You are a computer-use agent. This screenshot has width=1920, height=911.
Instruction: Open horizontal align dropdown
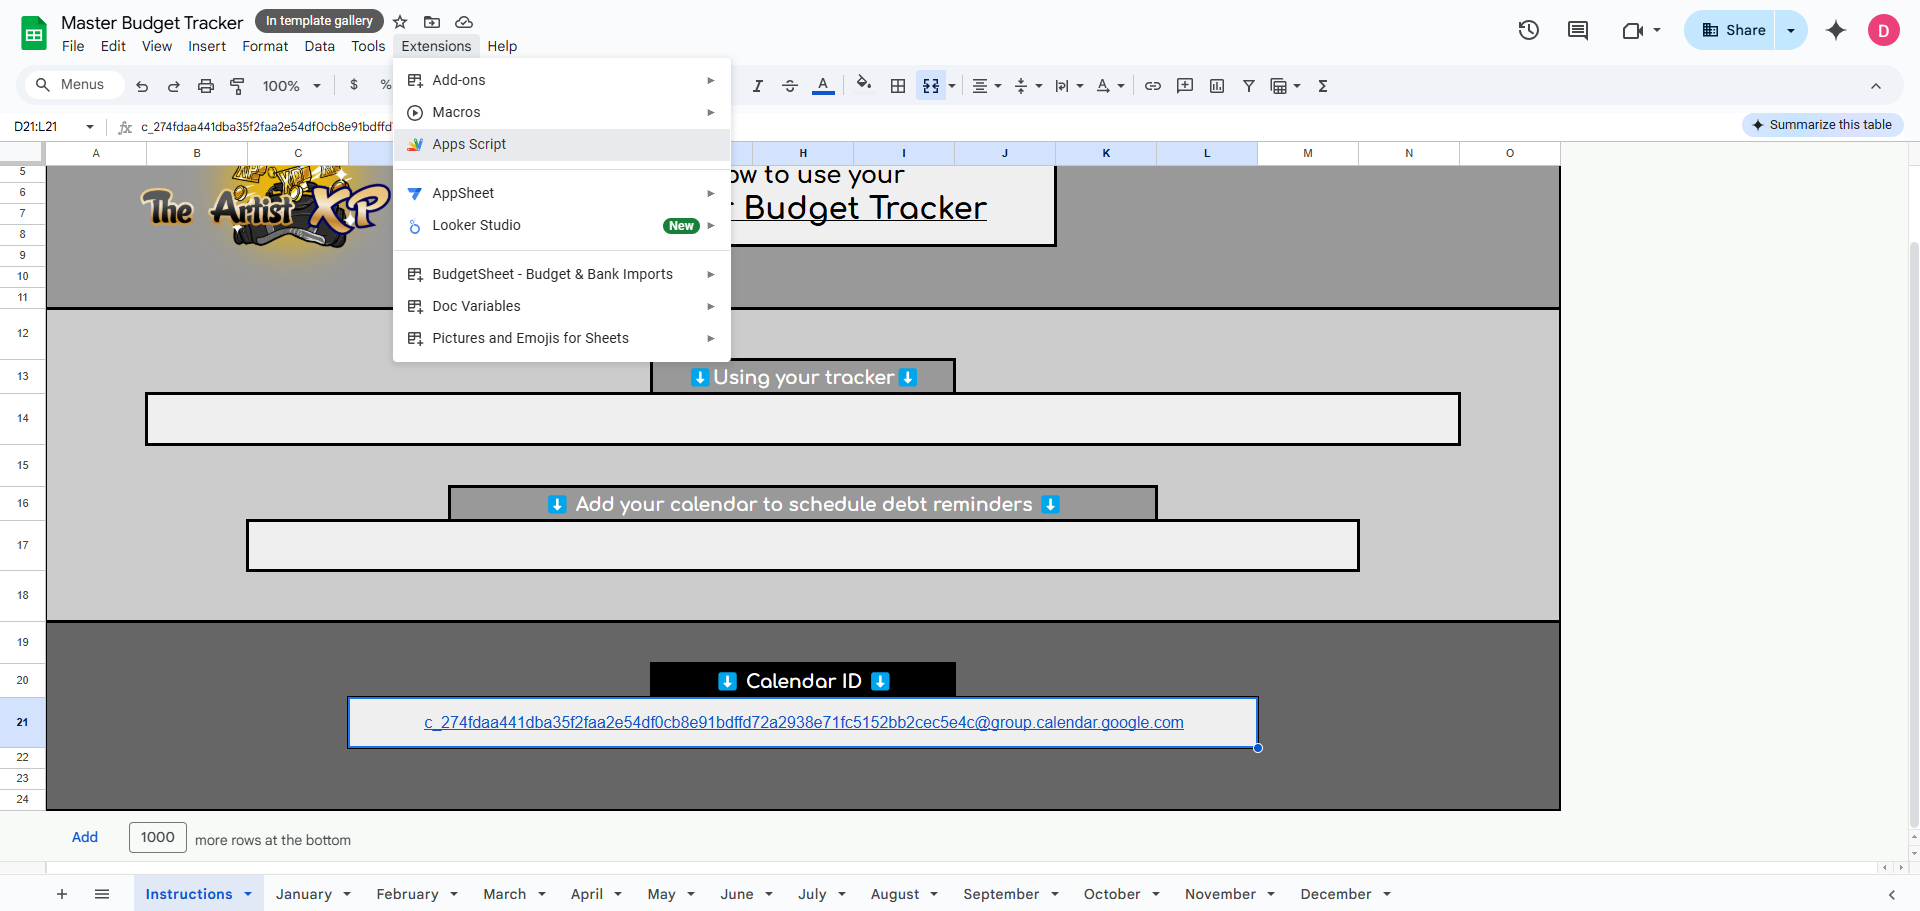click(986, 86)
